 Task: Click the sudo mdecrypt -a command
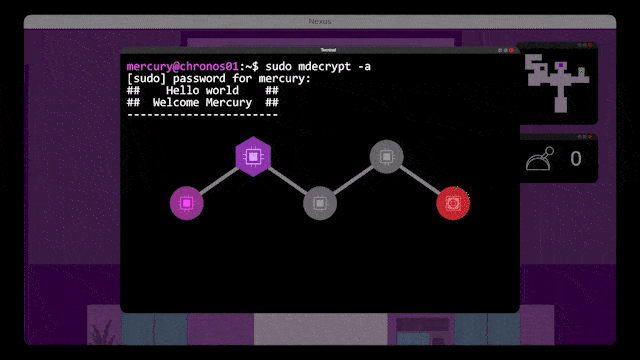(318, 66)
